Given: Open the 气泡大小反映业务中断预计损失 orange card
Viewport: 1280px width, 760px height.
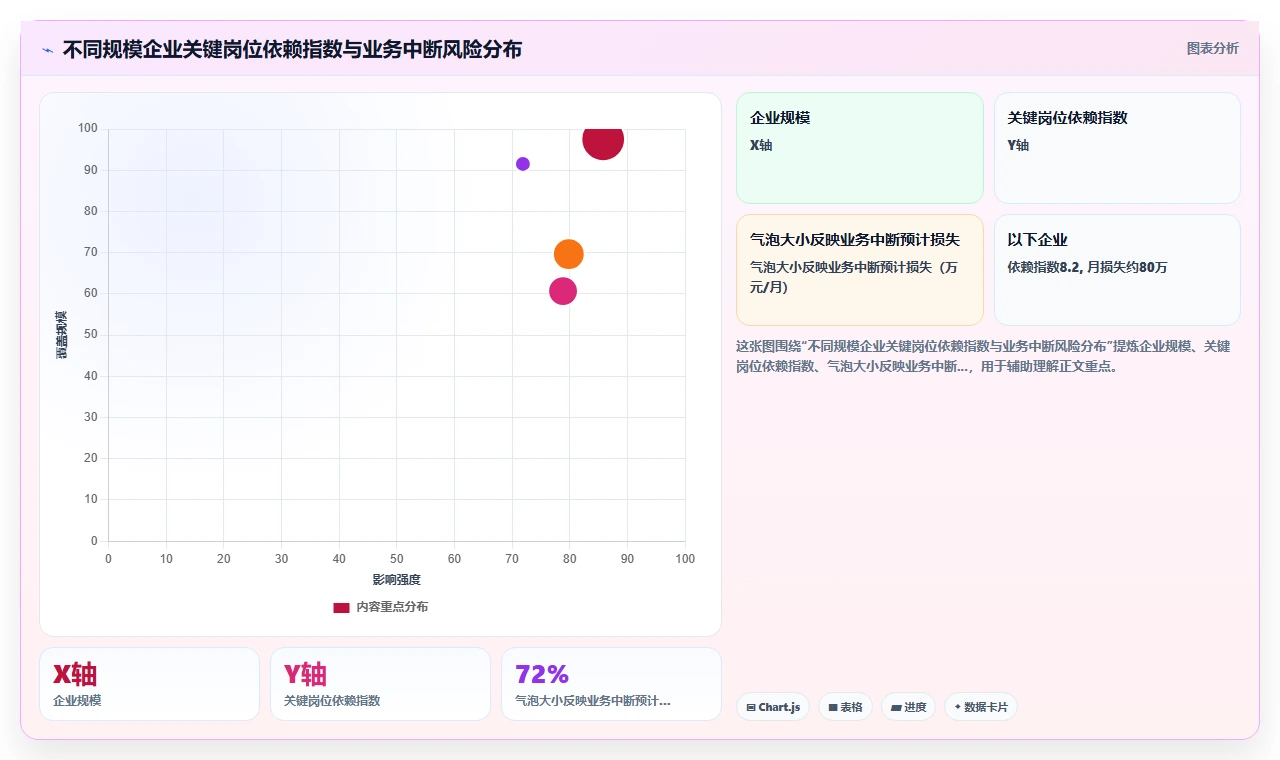Looking at the screenshot, I should pos(860,270).
